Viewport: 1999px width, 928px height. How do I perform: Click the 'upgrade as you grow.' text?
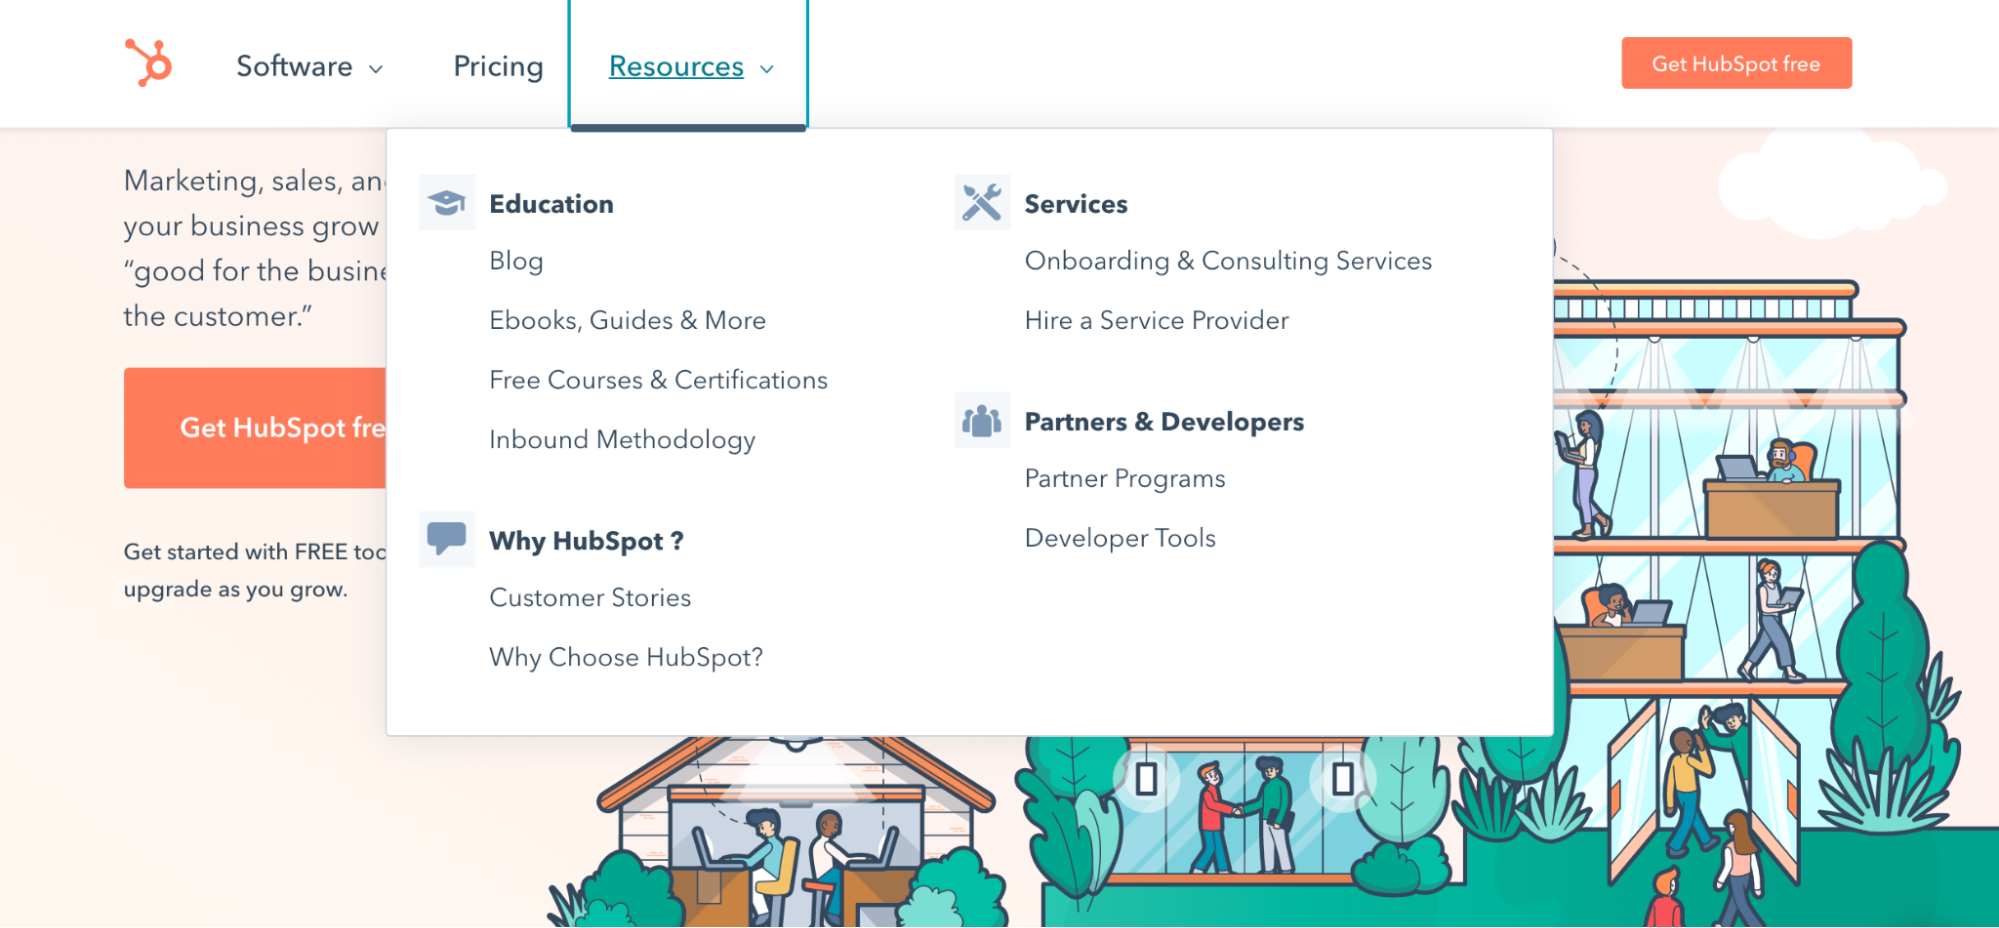236,589
